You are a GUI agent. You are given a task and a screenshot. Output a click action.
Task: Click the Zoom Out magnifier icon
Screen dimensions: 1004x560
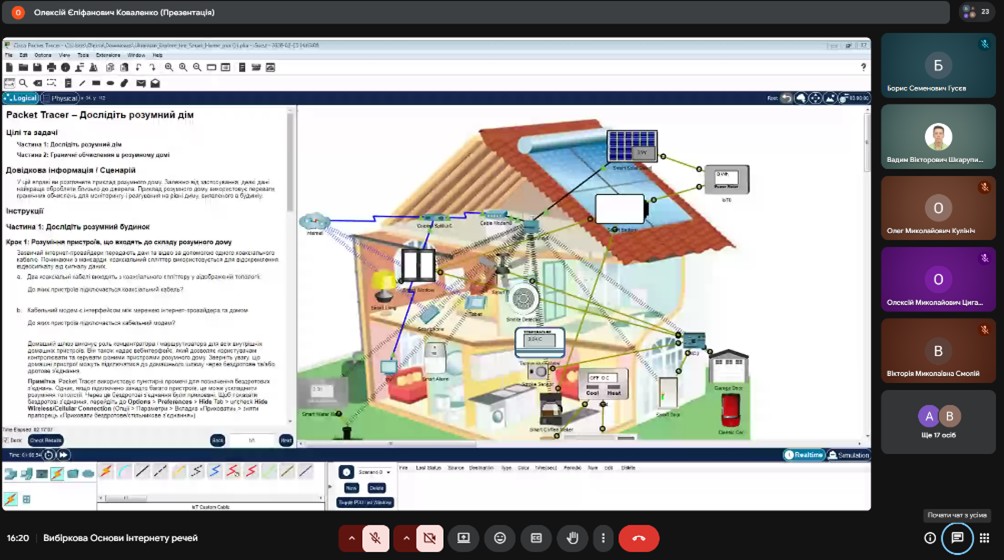pos(197,67)
